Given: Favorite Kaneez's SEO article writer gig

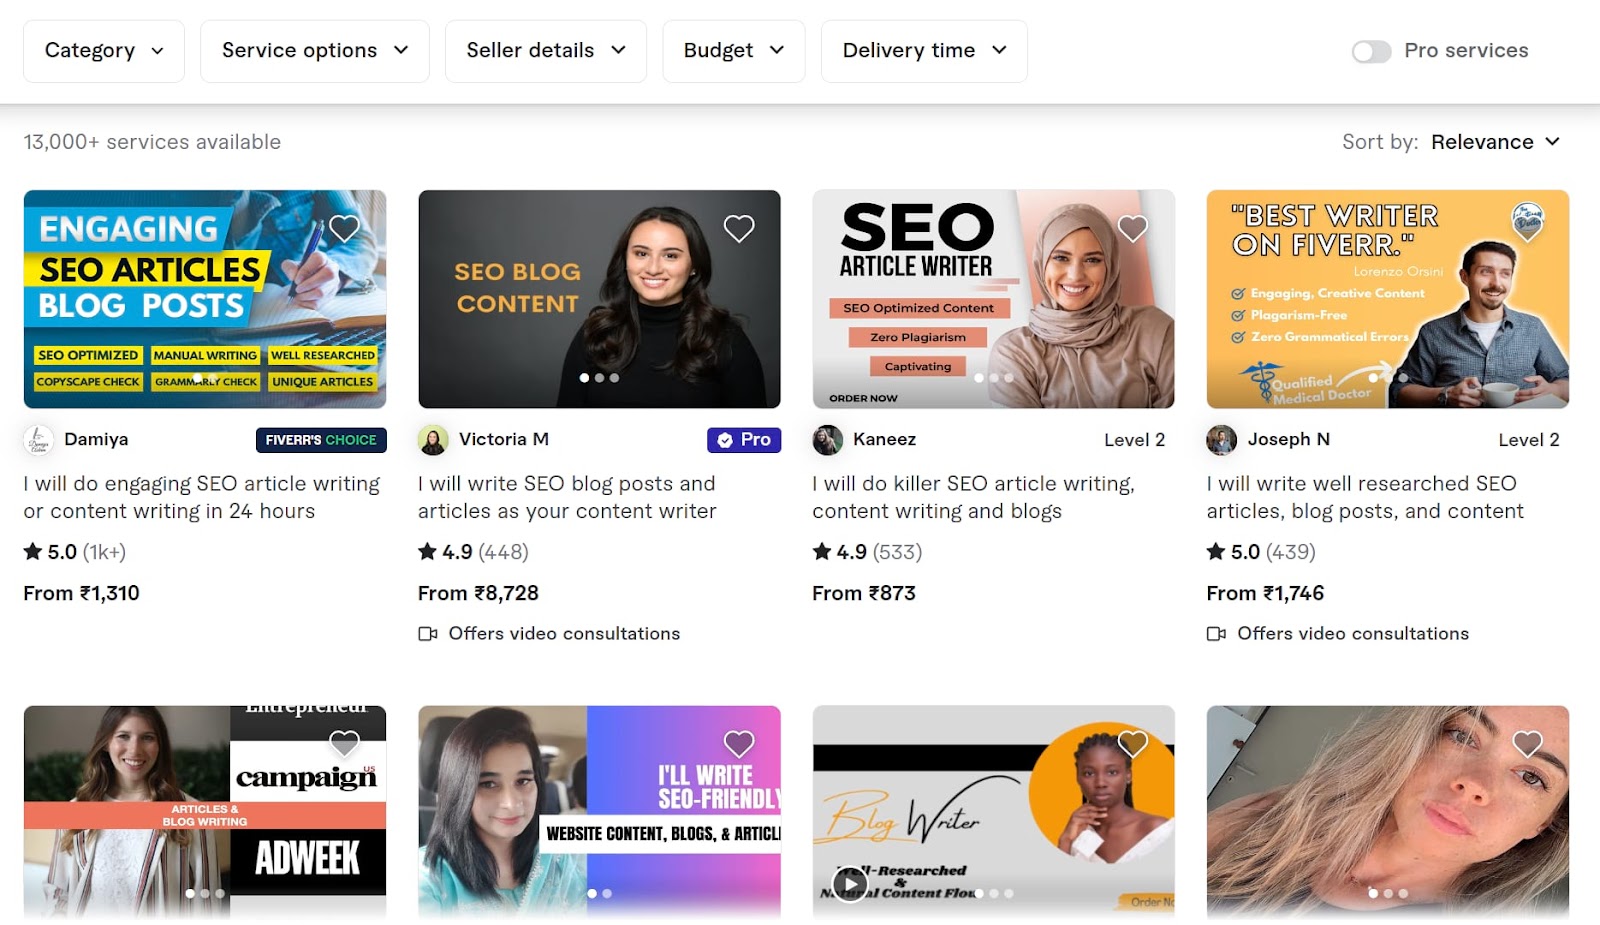Looking at the screenshot, I should pos(1132,228).
